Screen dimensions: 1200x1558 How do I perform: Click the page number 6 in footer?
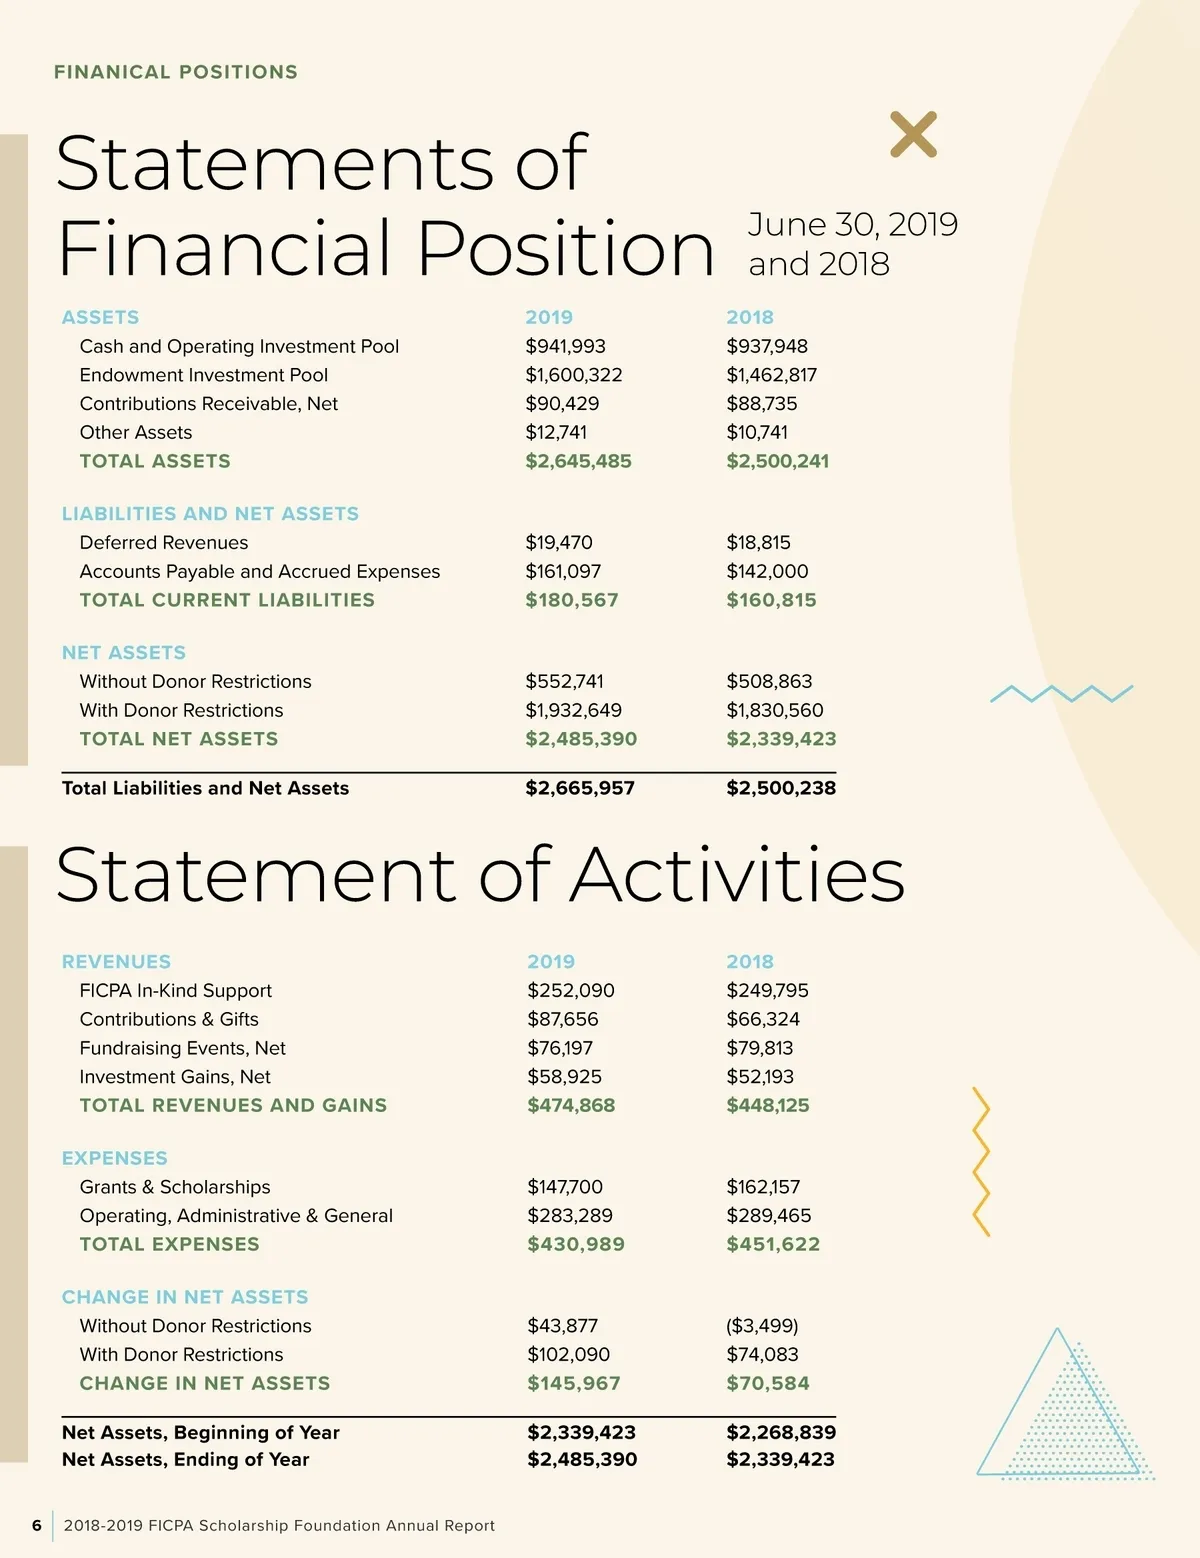tap(37, 1526)
